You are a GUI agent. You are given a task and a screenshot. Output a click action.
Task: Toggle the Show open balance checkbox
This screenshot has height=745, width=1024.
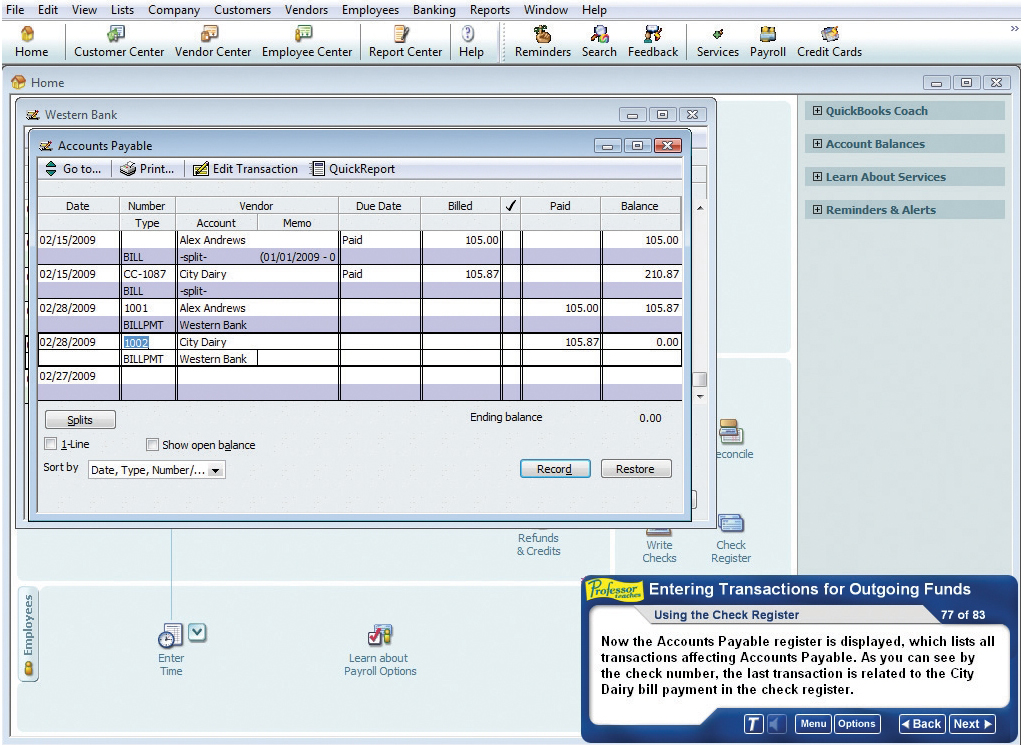(x=153, y=445)
